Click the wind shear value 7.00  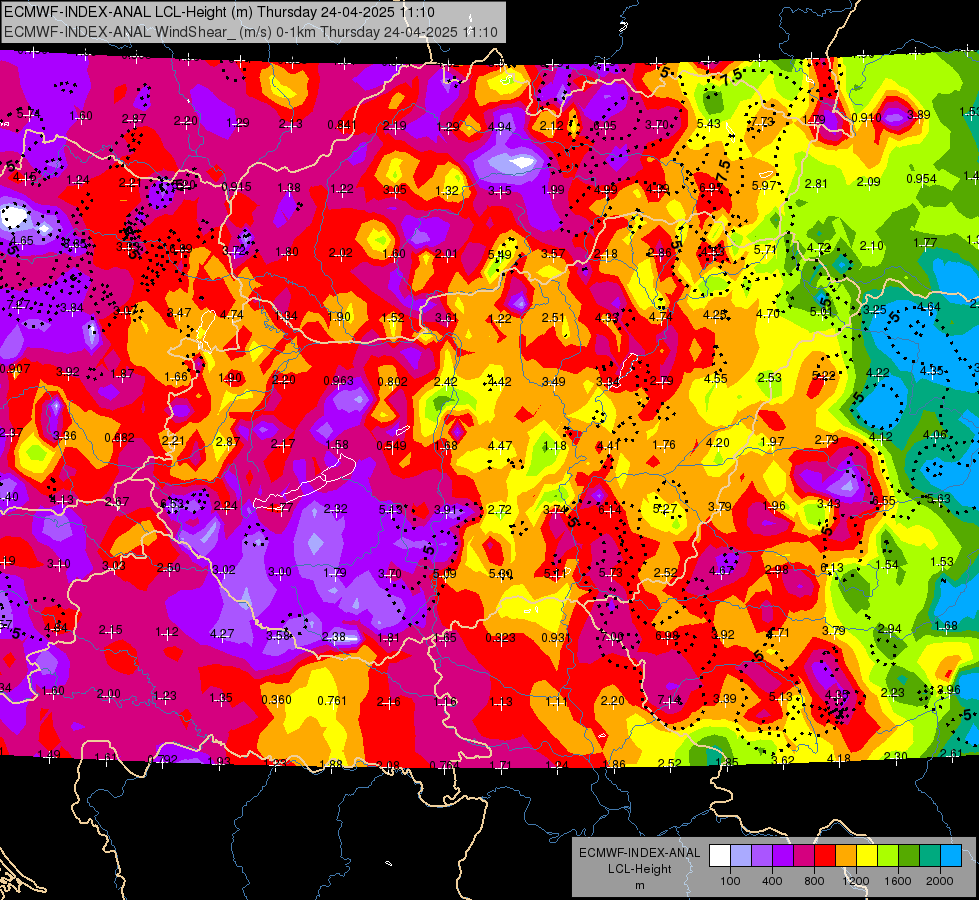click(611, 636)
